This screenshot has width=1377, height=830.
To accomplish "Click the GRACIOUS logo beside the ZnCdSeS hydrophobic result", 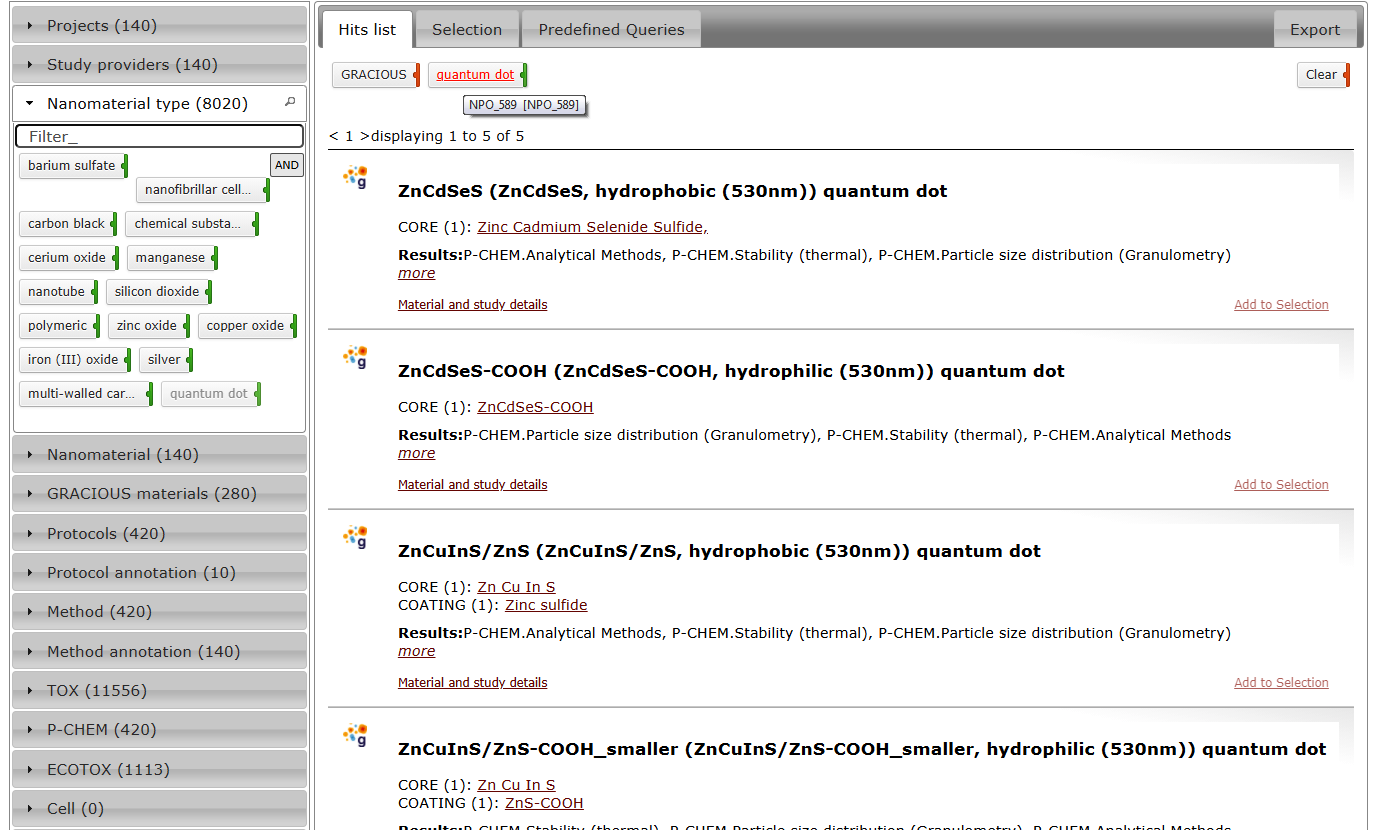I will (355, 177).
